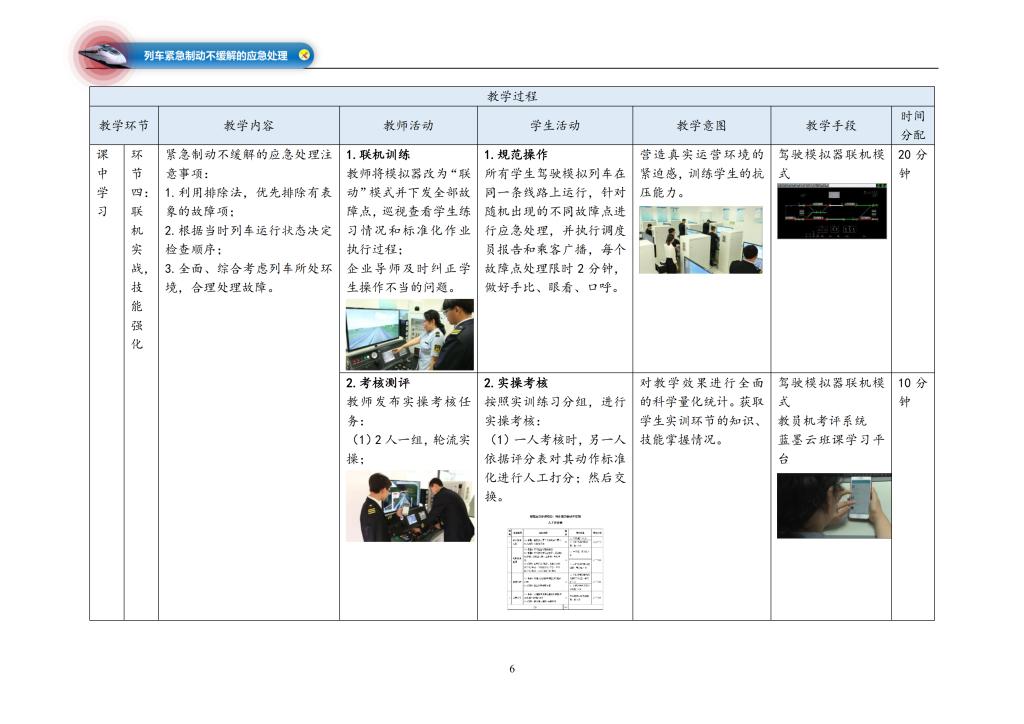The image size is (1024, 724).
Task: Click the 教学手段 column header
Action: [x=830, y=126]
